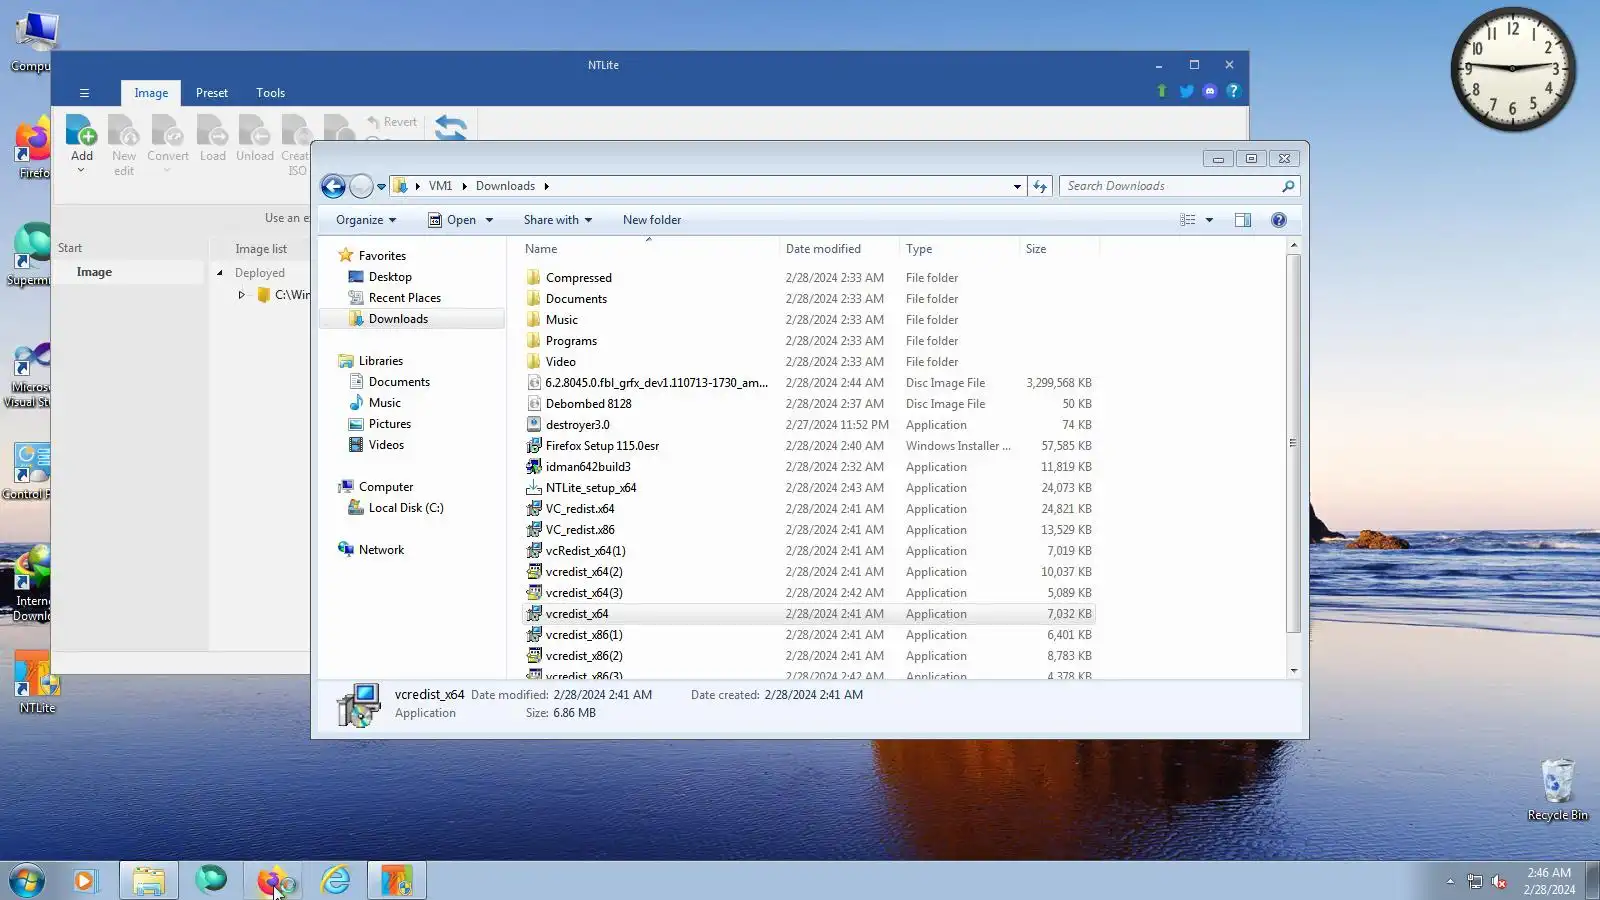Select Desktop under Favorites

(390, 277)
